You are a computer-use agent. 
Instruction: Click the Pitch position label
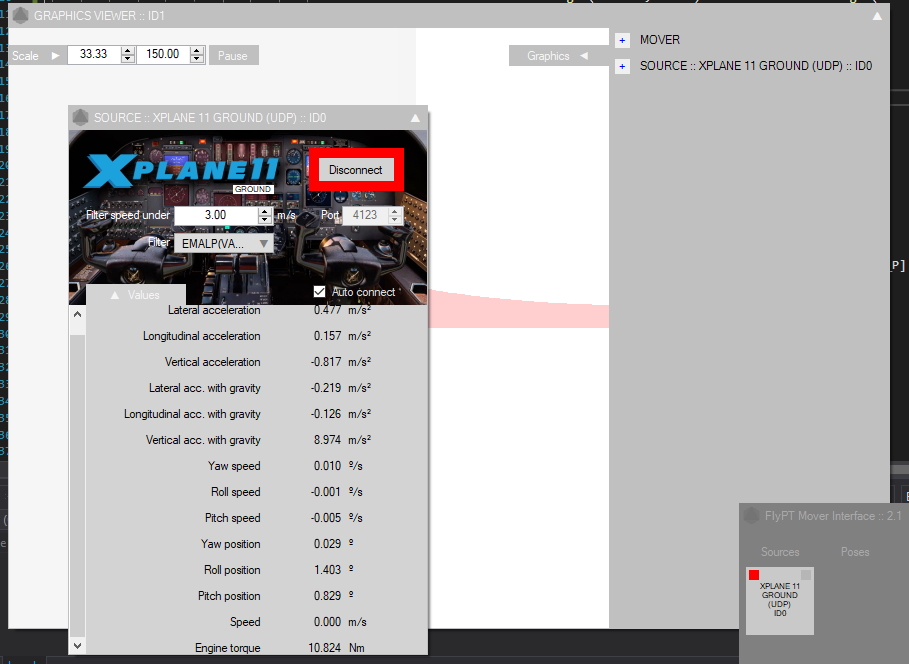pos(229,596)
